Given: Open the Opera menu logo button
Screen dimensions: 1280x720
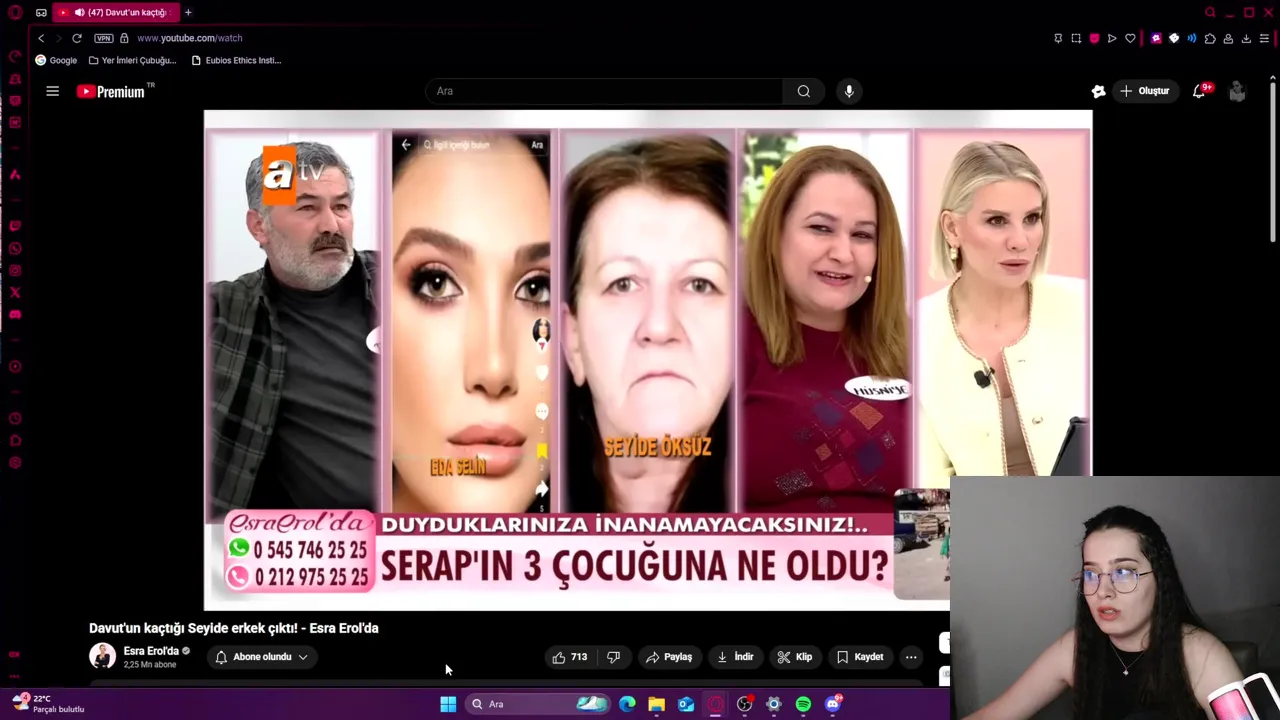Looking at the screenshot, I should 15,12.
